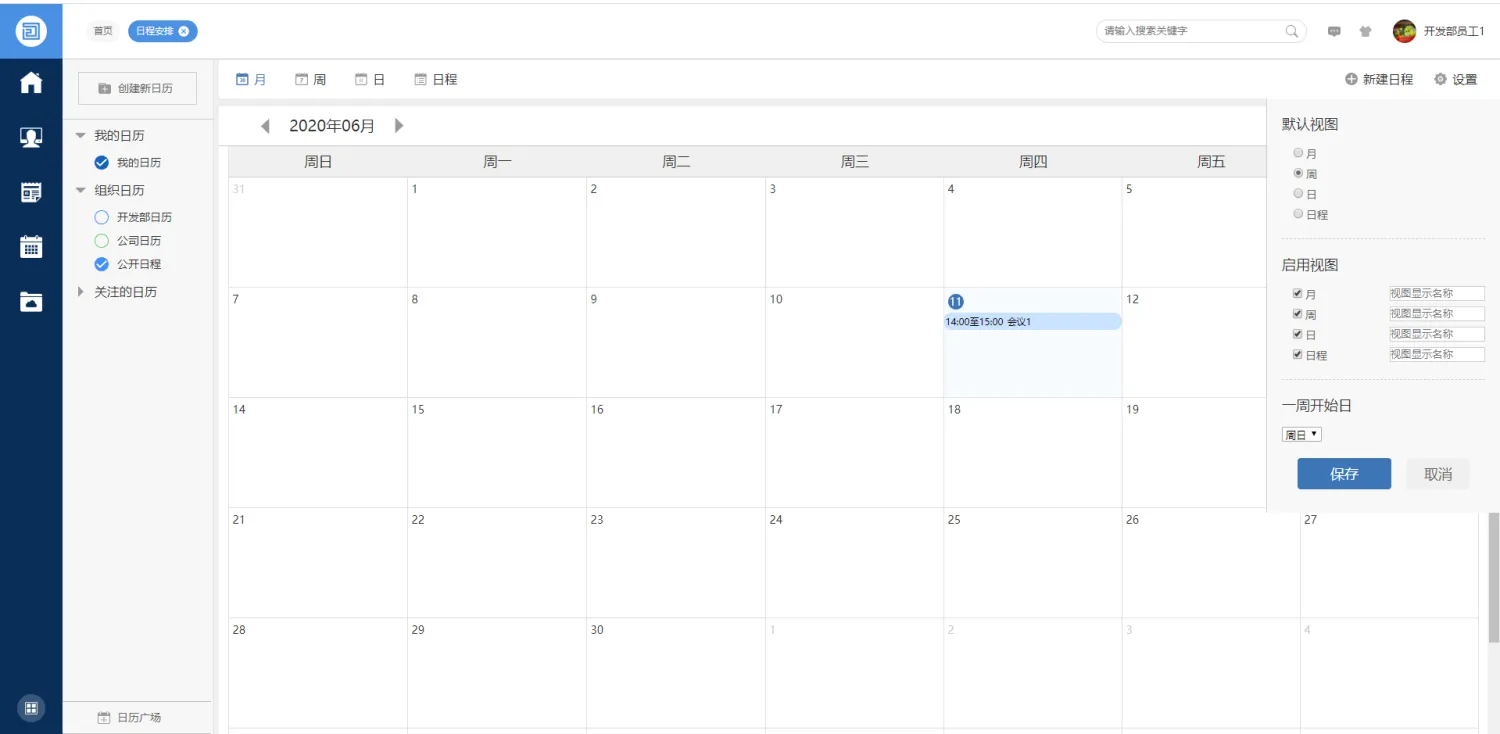Open the folder icon in left sidebar

[31, 301]
